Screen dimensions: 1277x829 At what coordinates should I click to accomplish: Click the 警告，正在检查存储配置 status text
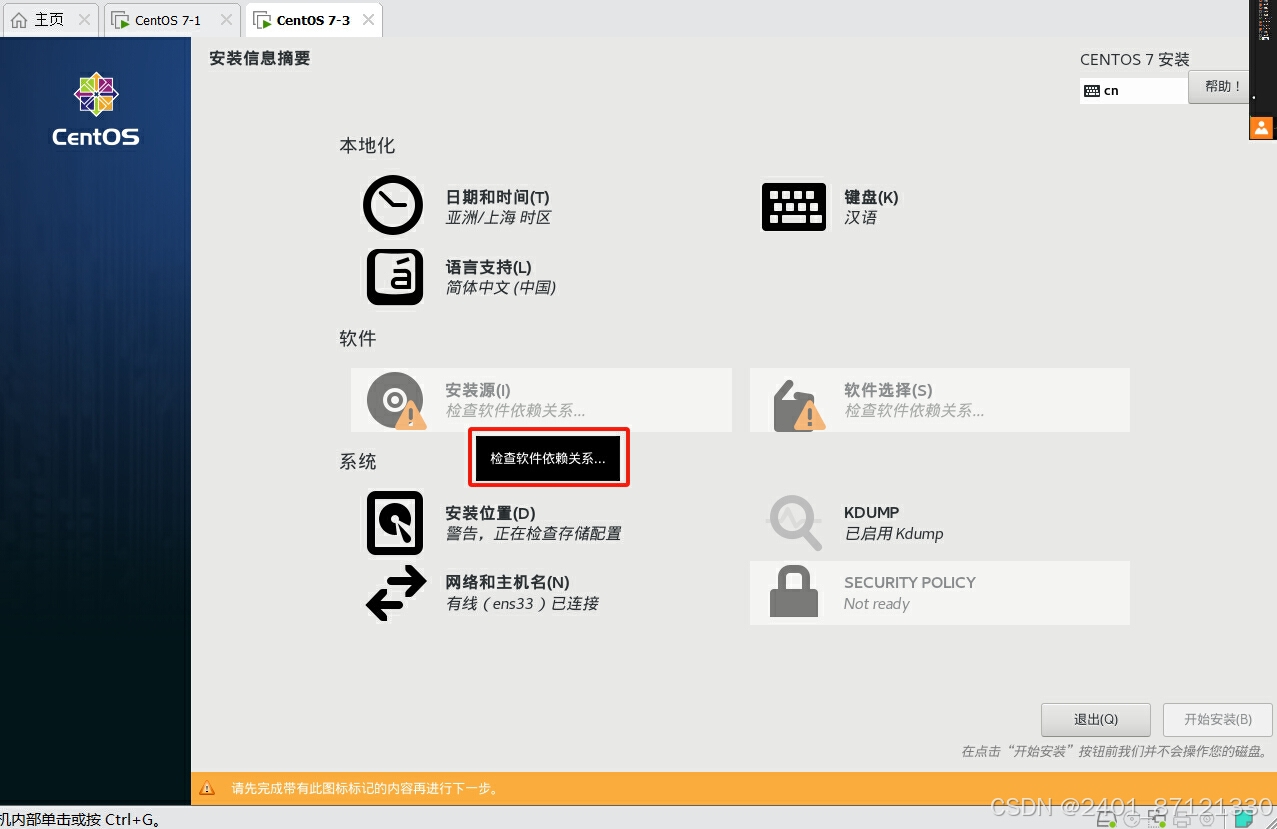pyautogui.click(x=533, y=534)
